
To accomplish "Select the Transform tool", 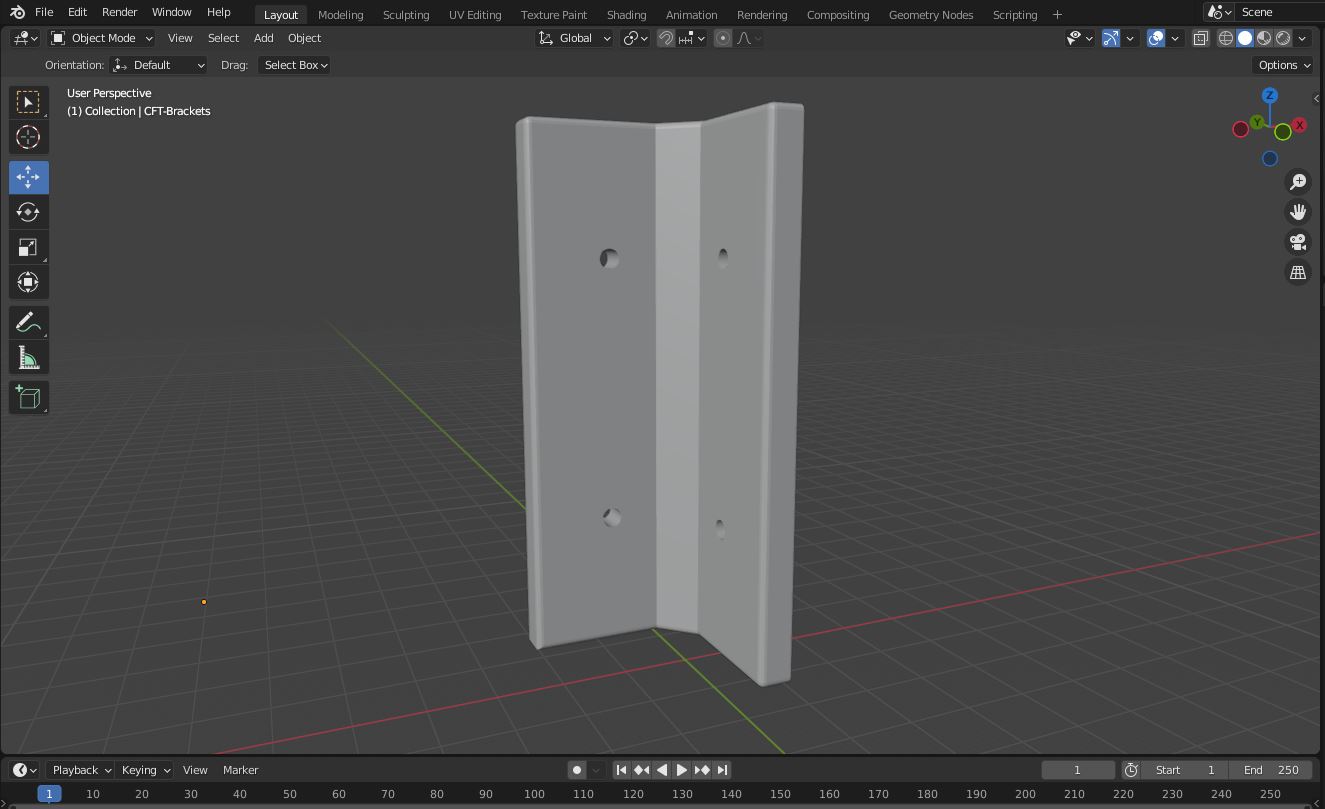I will pyautogui.click(x=28, y=282).
